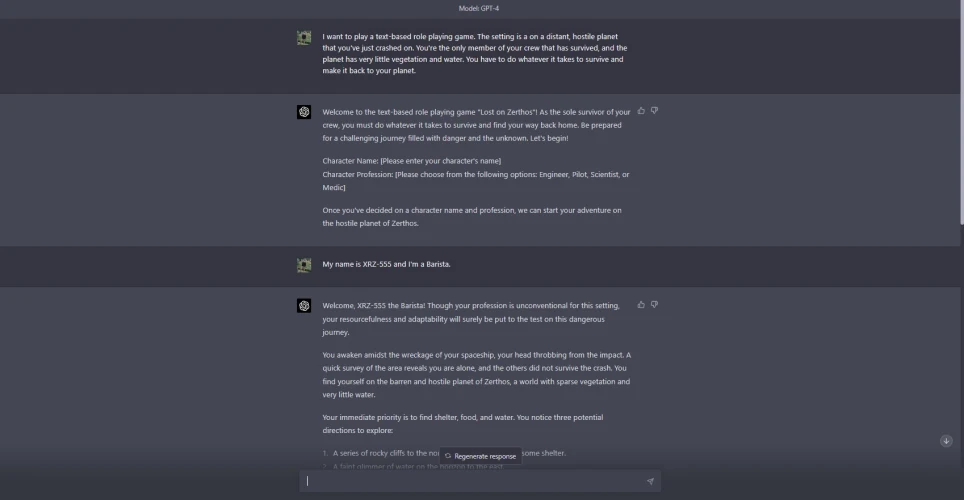The image size is (964, 500).
Task: Click the "Model: GPT-4" header label
Action: pyautogui.click(x=482, y=8)
